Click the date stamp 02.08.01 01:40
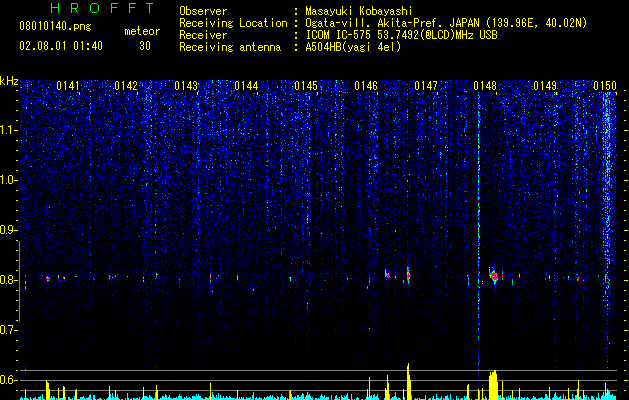Screen dimensions: 629x400 (x=61, y=46)
